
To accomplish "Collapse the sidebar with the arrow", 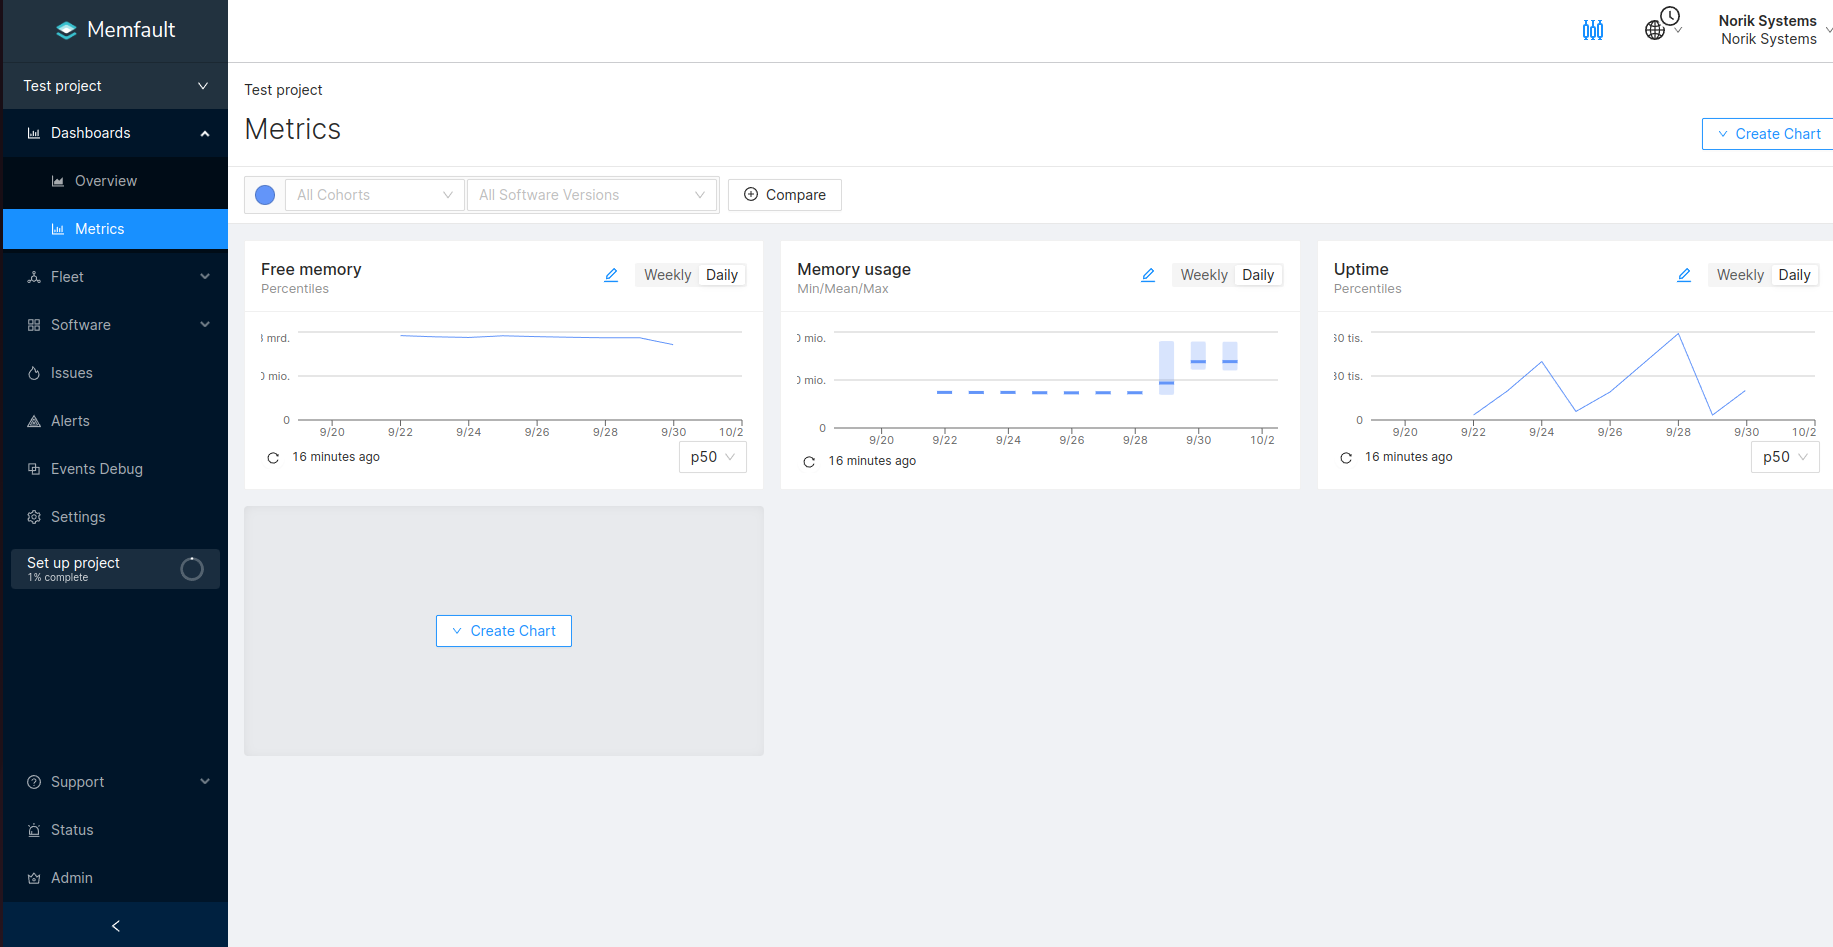I will click(x=116, y=926).
